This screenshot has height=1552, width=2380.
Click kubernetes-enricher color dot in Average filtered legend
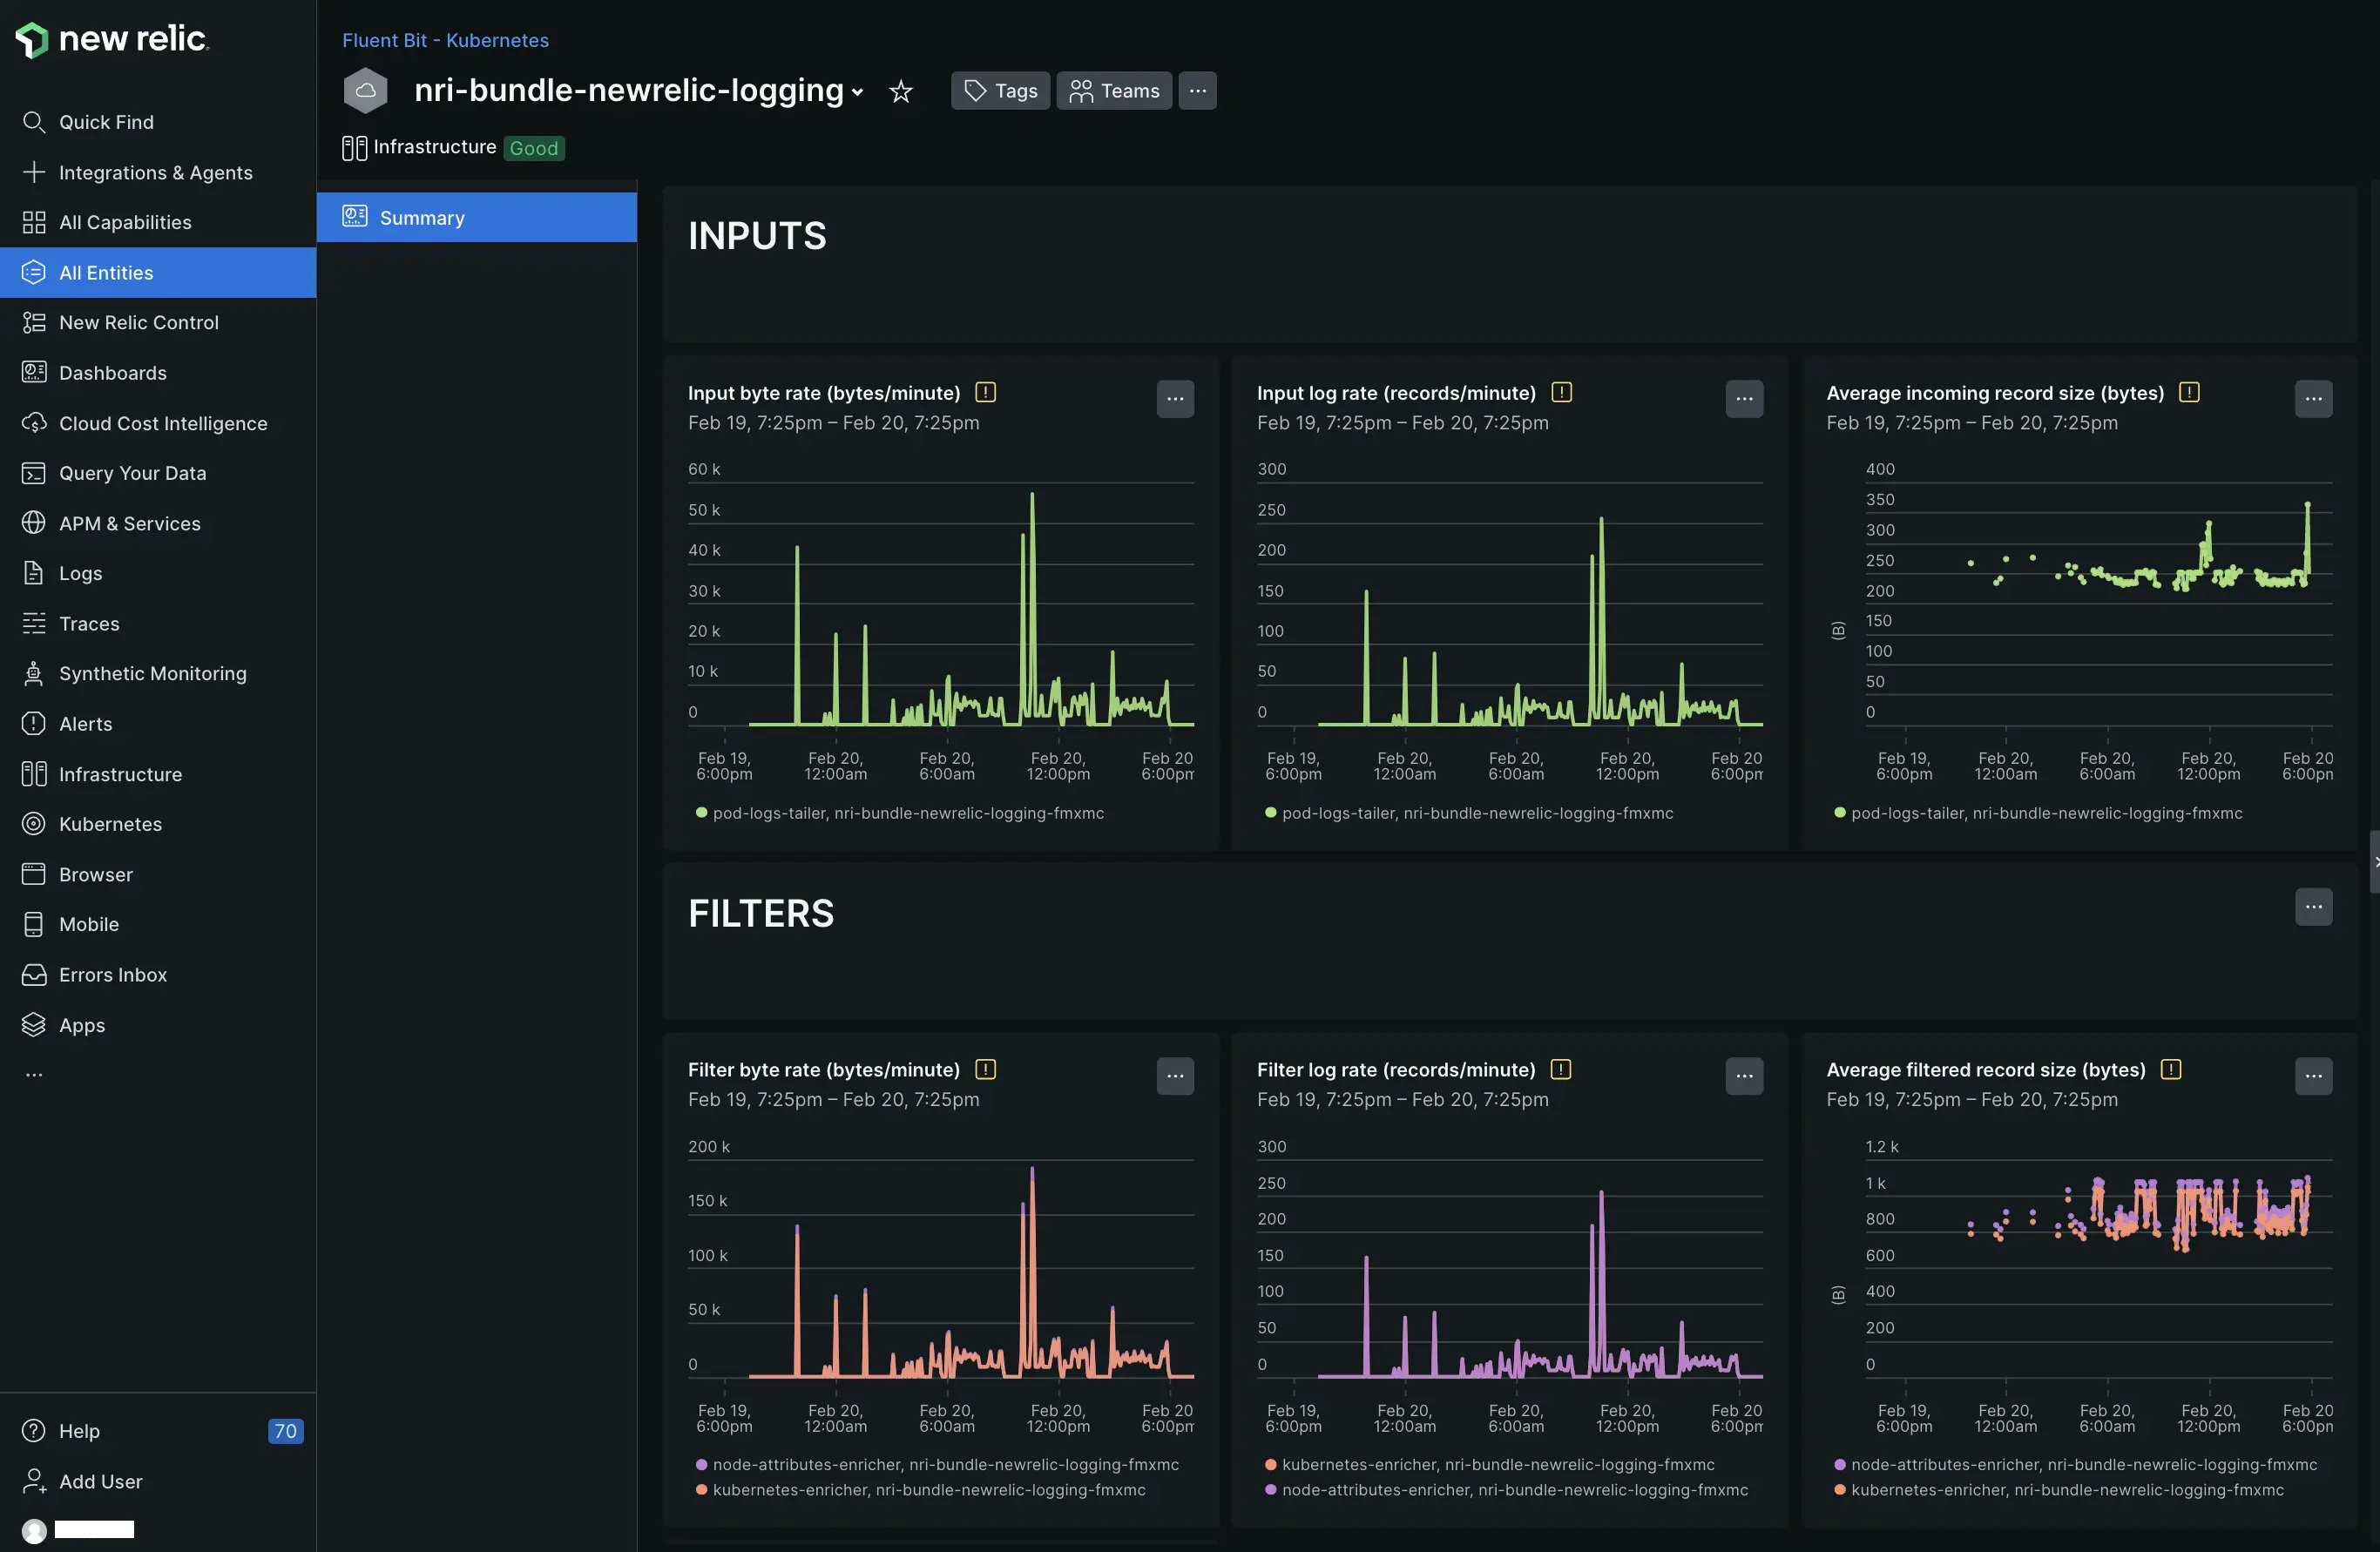[x=1839, y=1490]
